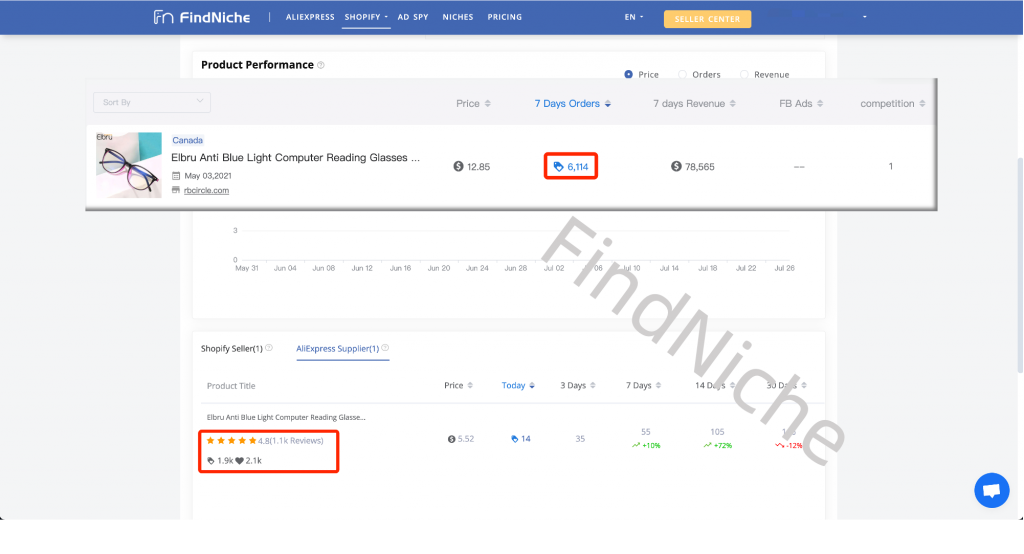Click the +72% 14 Days trend
This screenshot has height=554, width=1024.
pos(718,446)
